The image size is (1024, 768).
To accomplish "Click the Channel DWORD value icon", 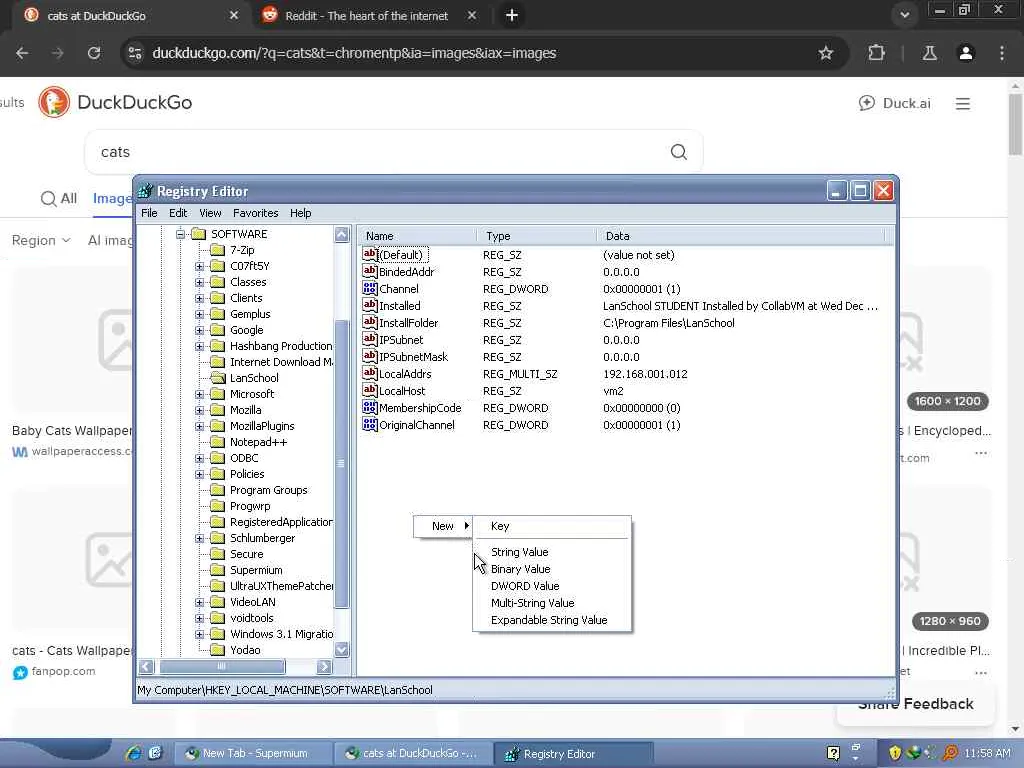I will (370, 289).
